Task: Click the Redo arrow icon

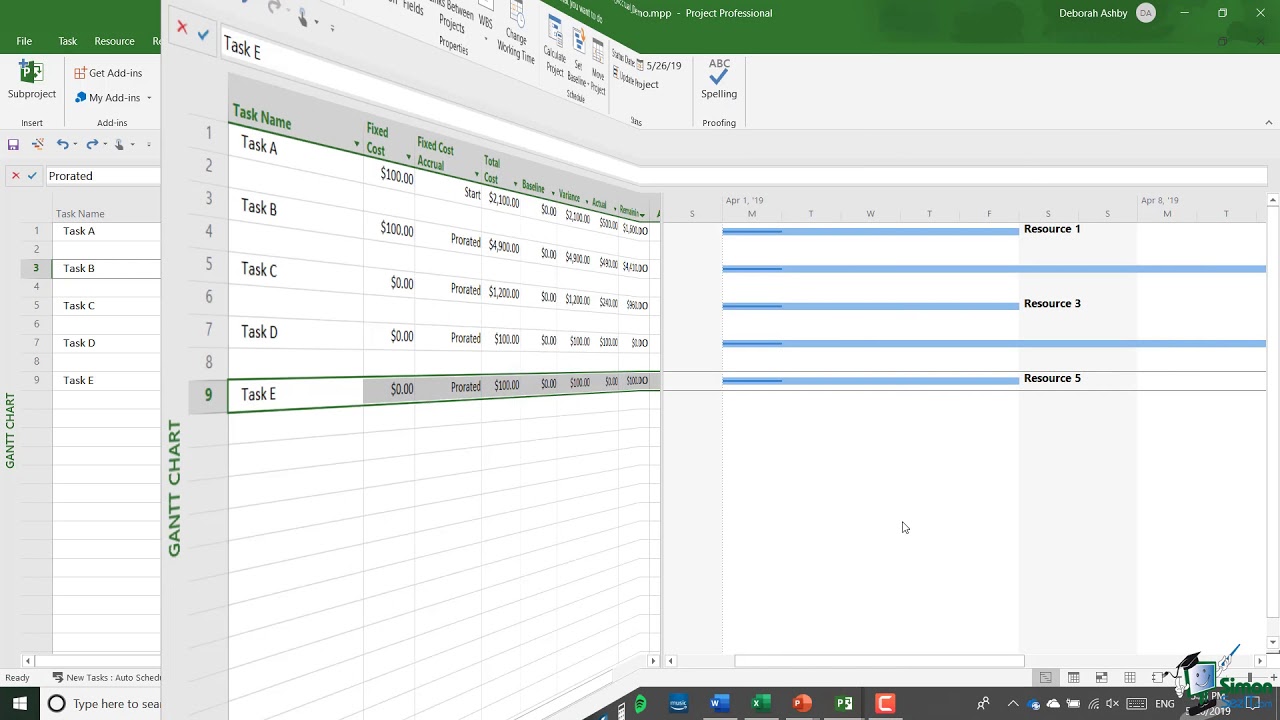Action: (x=91, y=145)
